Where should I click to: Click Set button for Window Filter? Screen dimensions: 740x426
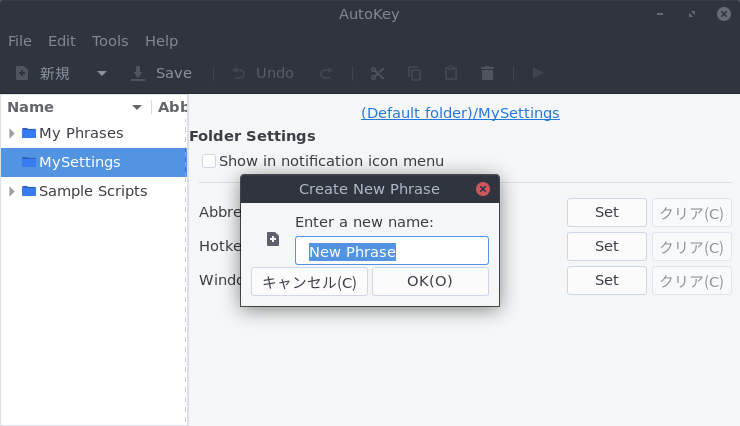pos(606,280)
